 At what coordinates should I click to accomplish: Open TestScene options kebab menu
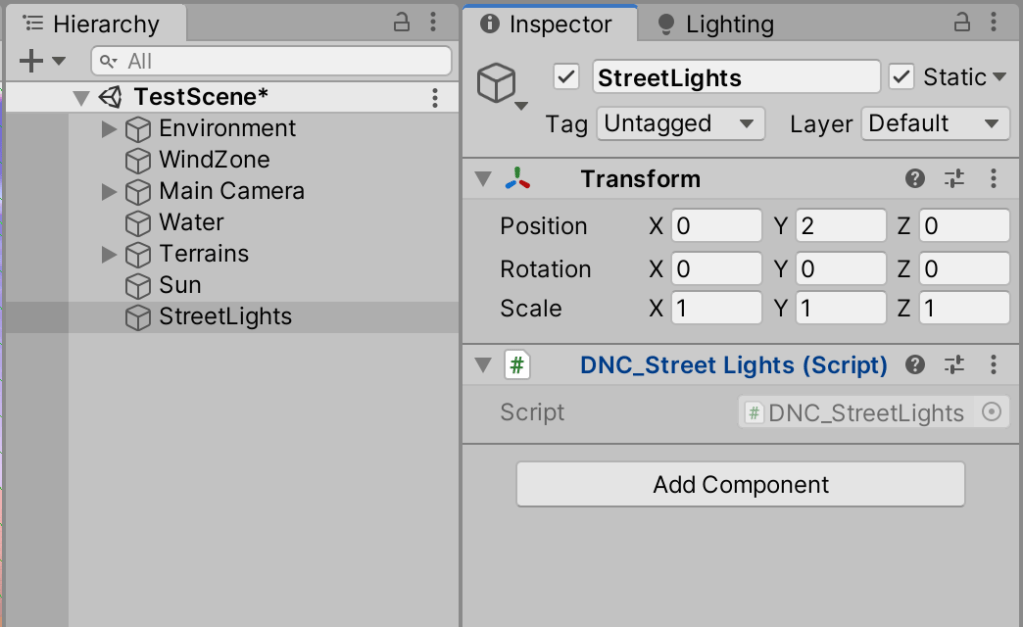point(435,97)
